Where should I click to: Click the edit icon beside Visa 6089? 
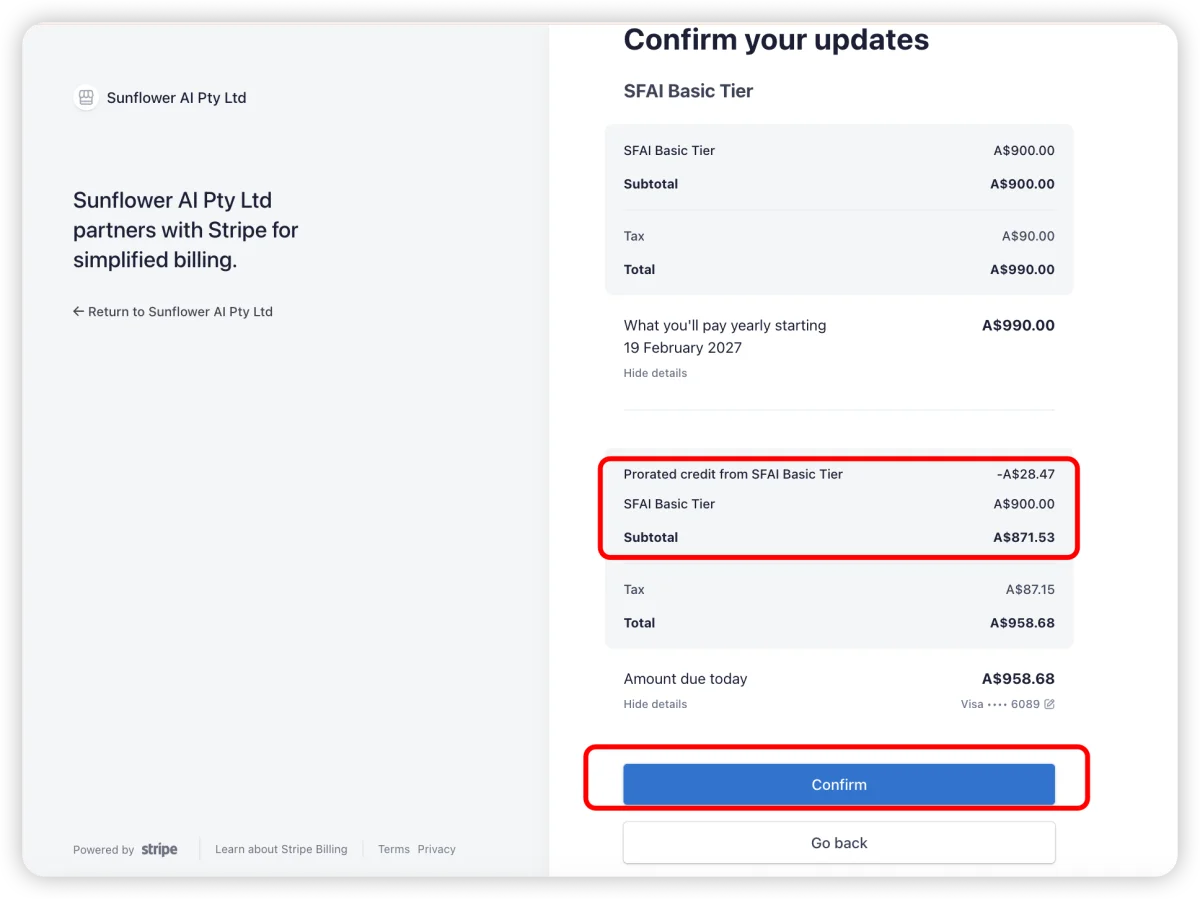[1049, 704]
